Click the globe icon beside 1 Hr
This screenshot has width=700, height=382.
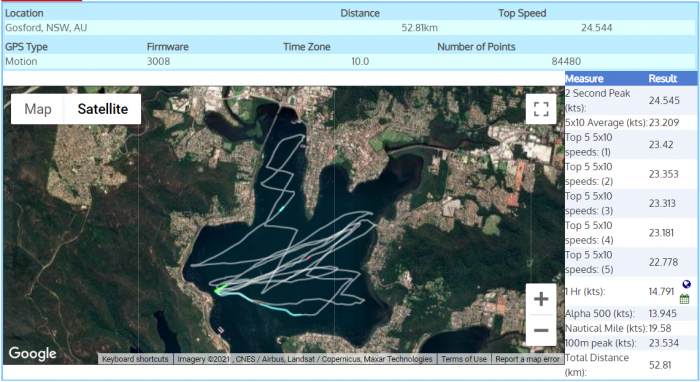pos(686,284)
